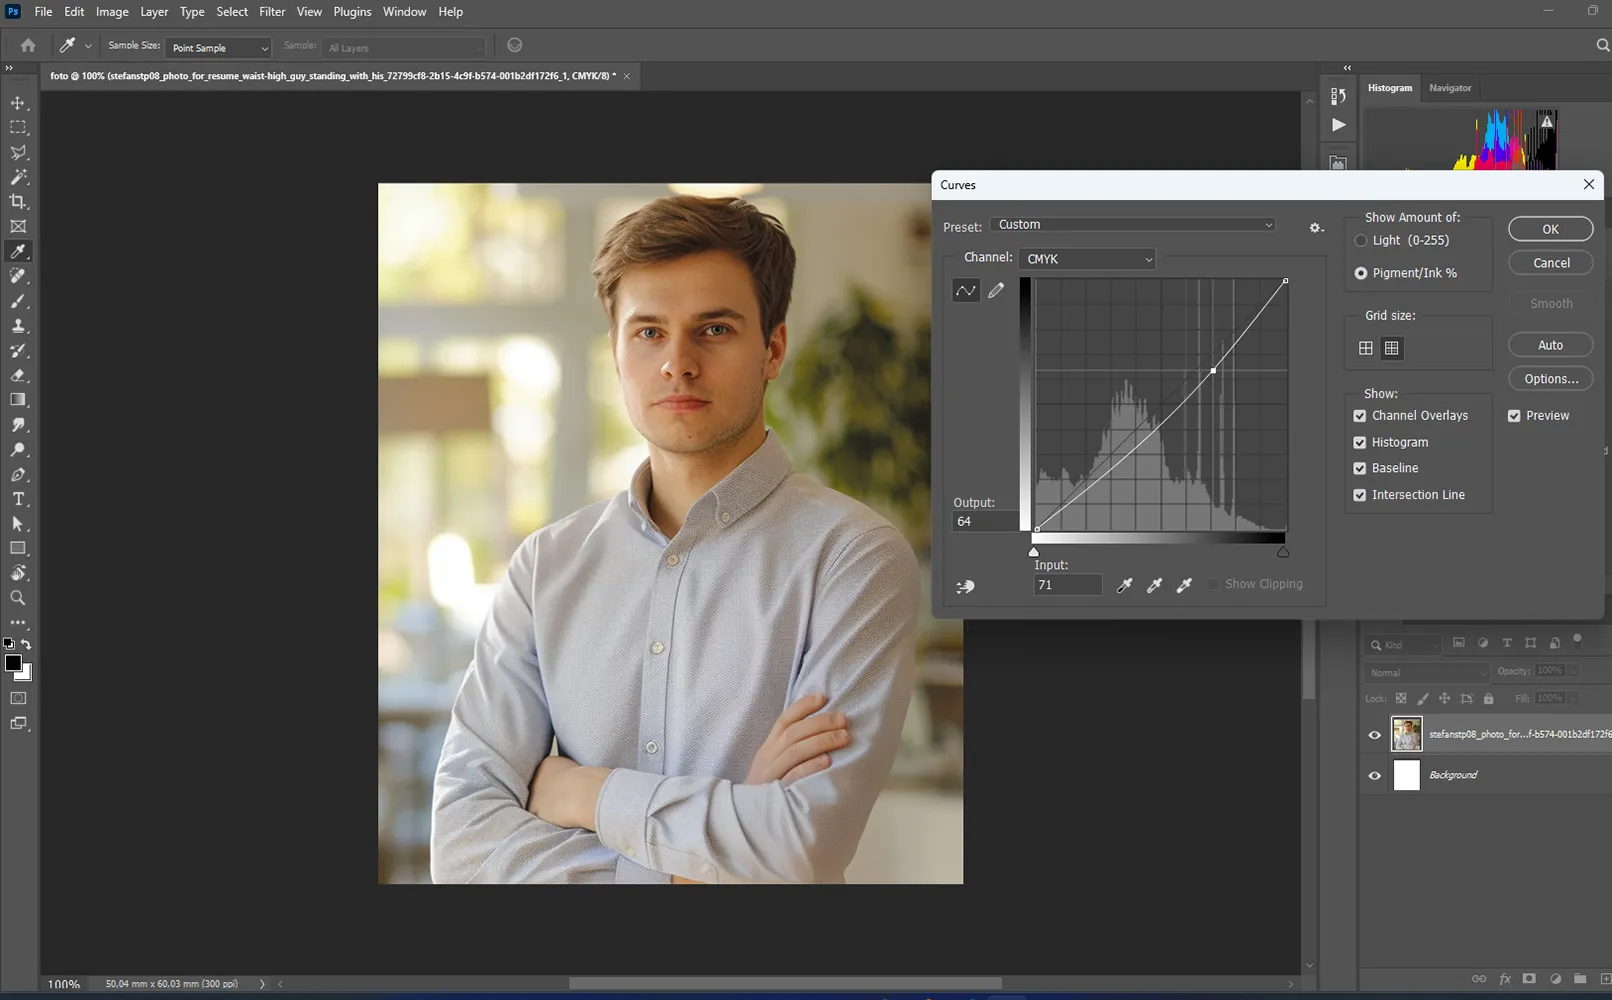Expand the status bar info arrow
Image resolution: width=1612 pixels, height=1000 pixels.
click(x=262, y=984)
